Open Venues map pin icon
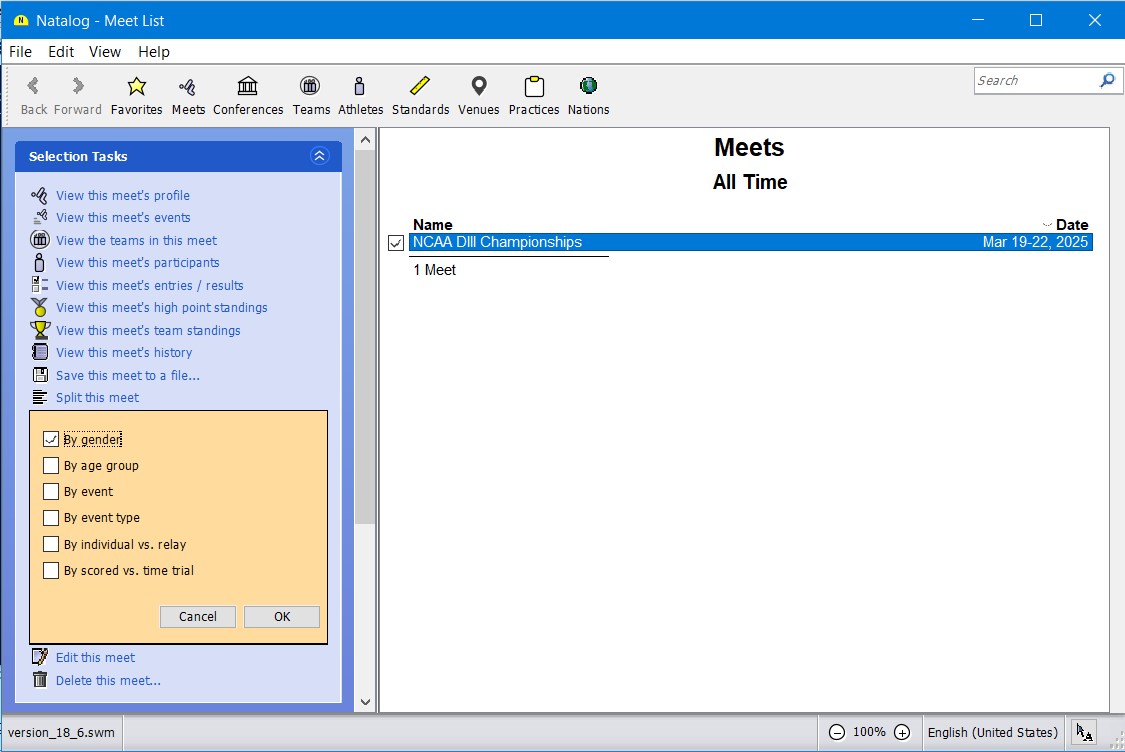 [478, 87]
